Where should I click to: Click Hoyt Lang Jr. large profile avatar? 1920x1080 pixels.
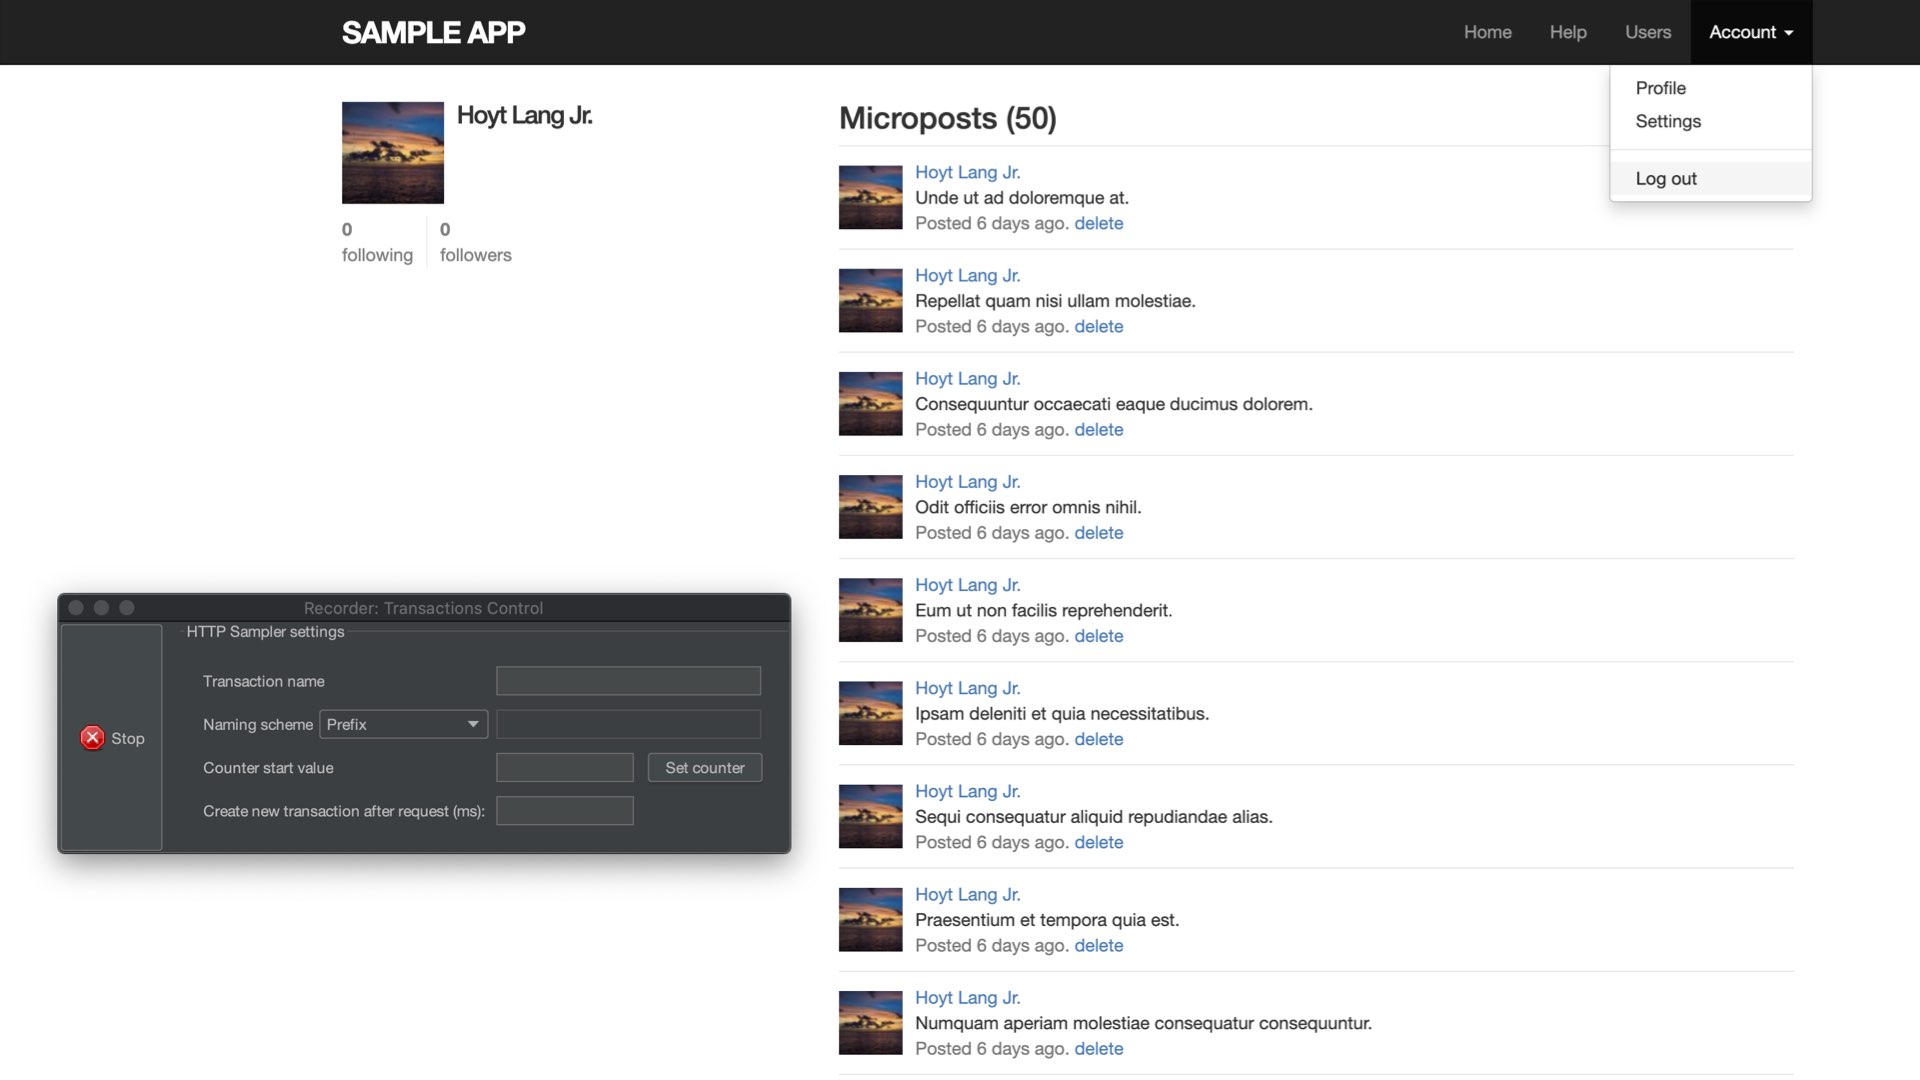392,153
